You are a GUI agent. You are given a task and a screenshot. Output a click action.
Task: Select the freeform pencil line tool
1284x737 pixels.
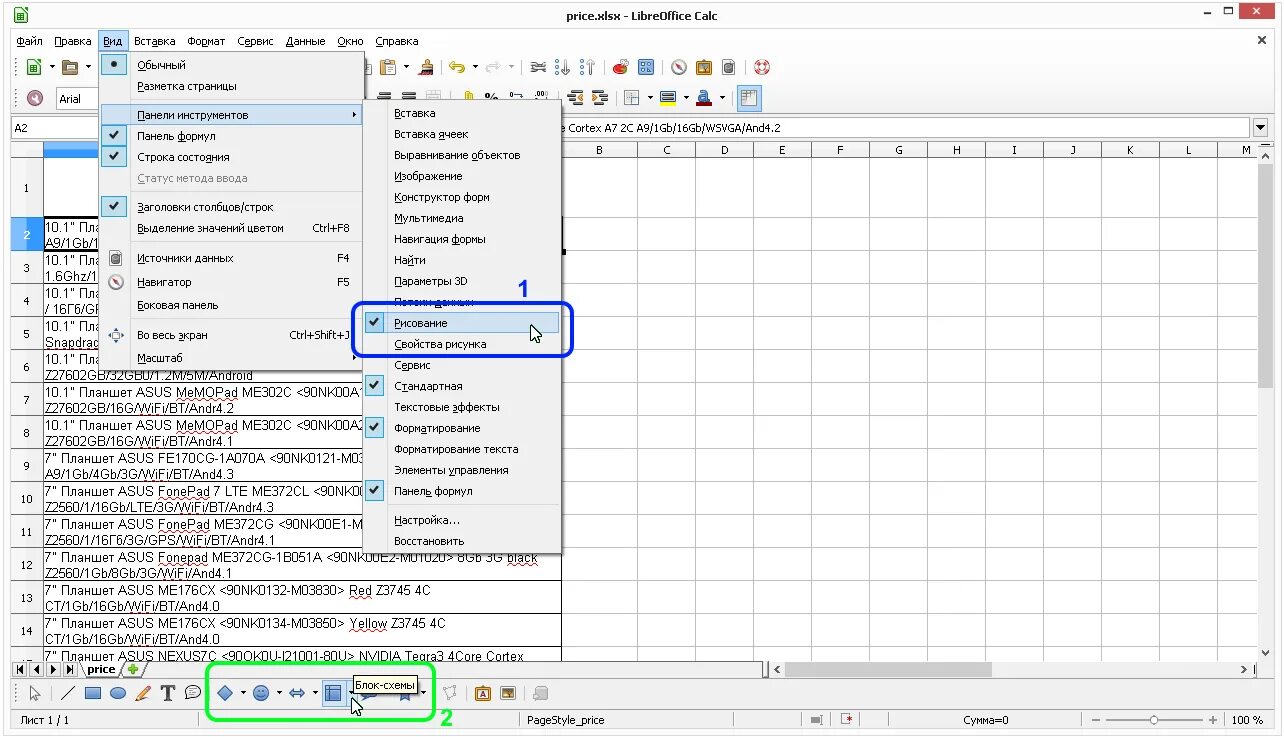click(143, 693)
